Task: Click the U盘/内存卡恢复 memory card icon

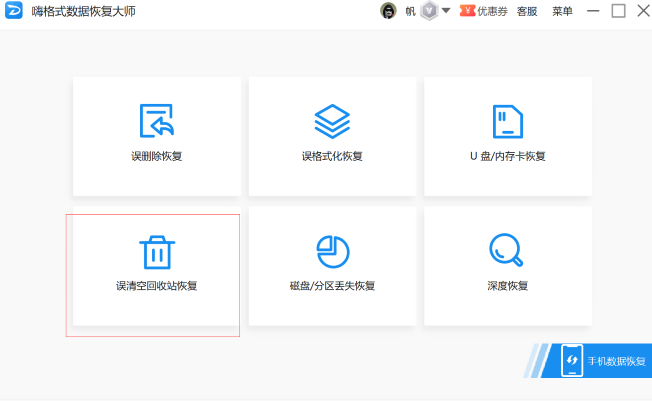Action: click(x=507, y=121)
